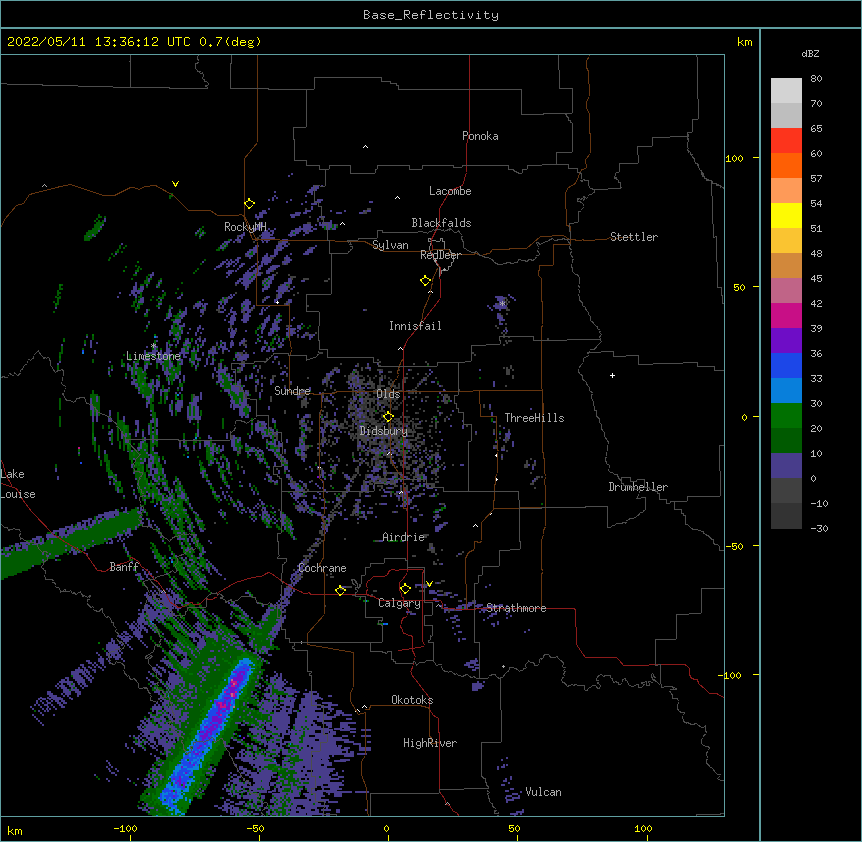Screen dimensions: 862x842
Task: Click the Vulcan city label
Action: point(543,792)
